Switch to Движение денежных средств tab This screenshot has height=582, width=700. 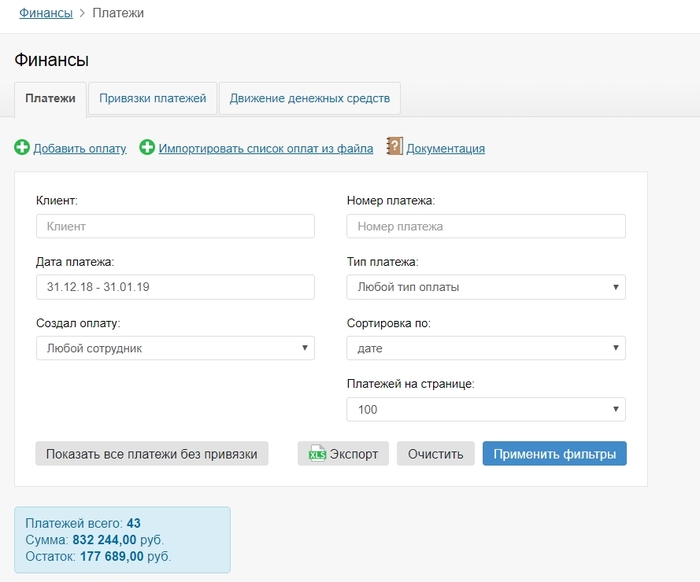tap(309, 99)
